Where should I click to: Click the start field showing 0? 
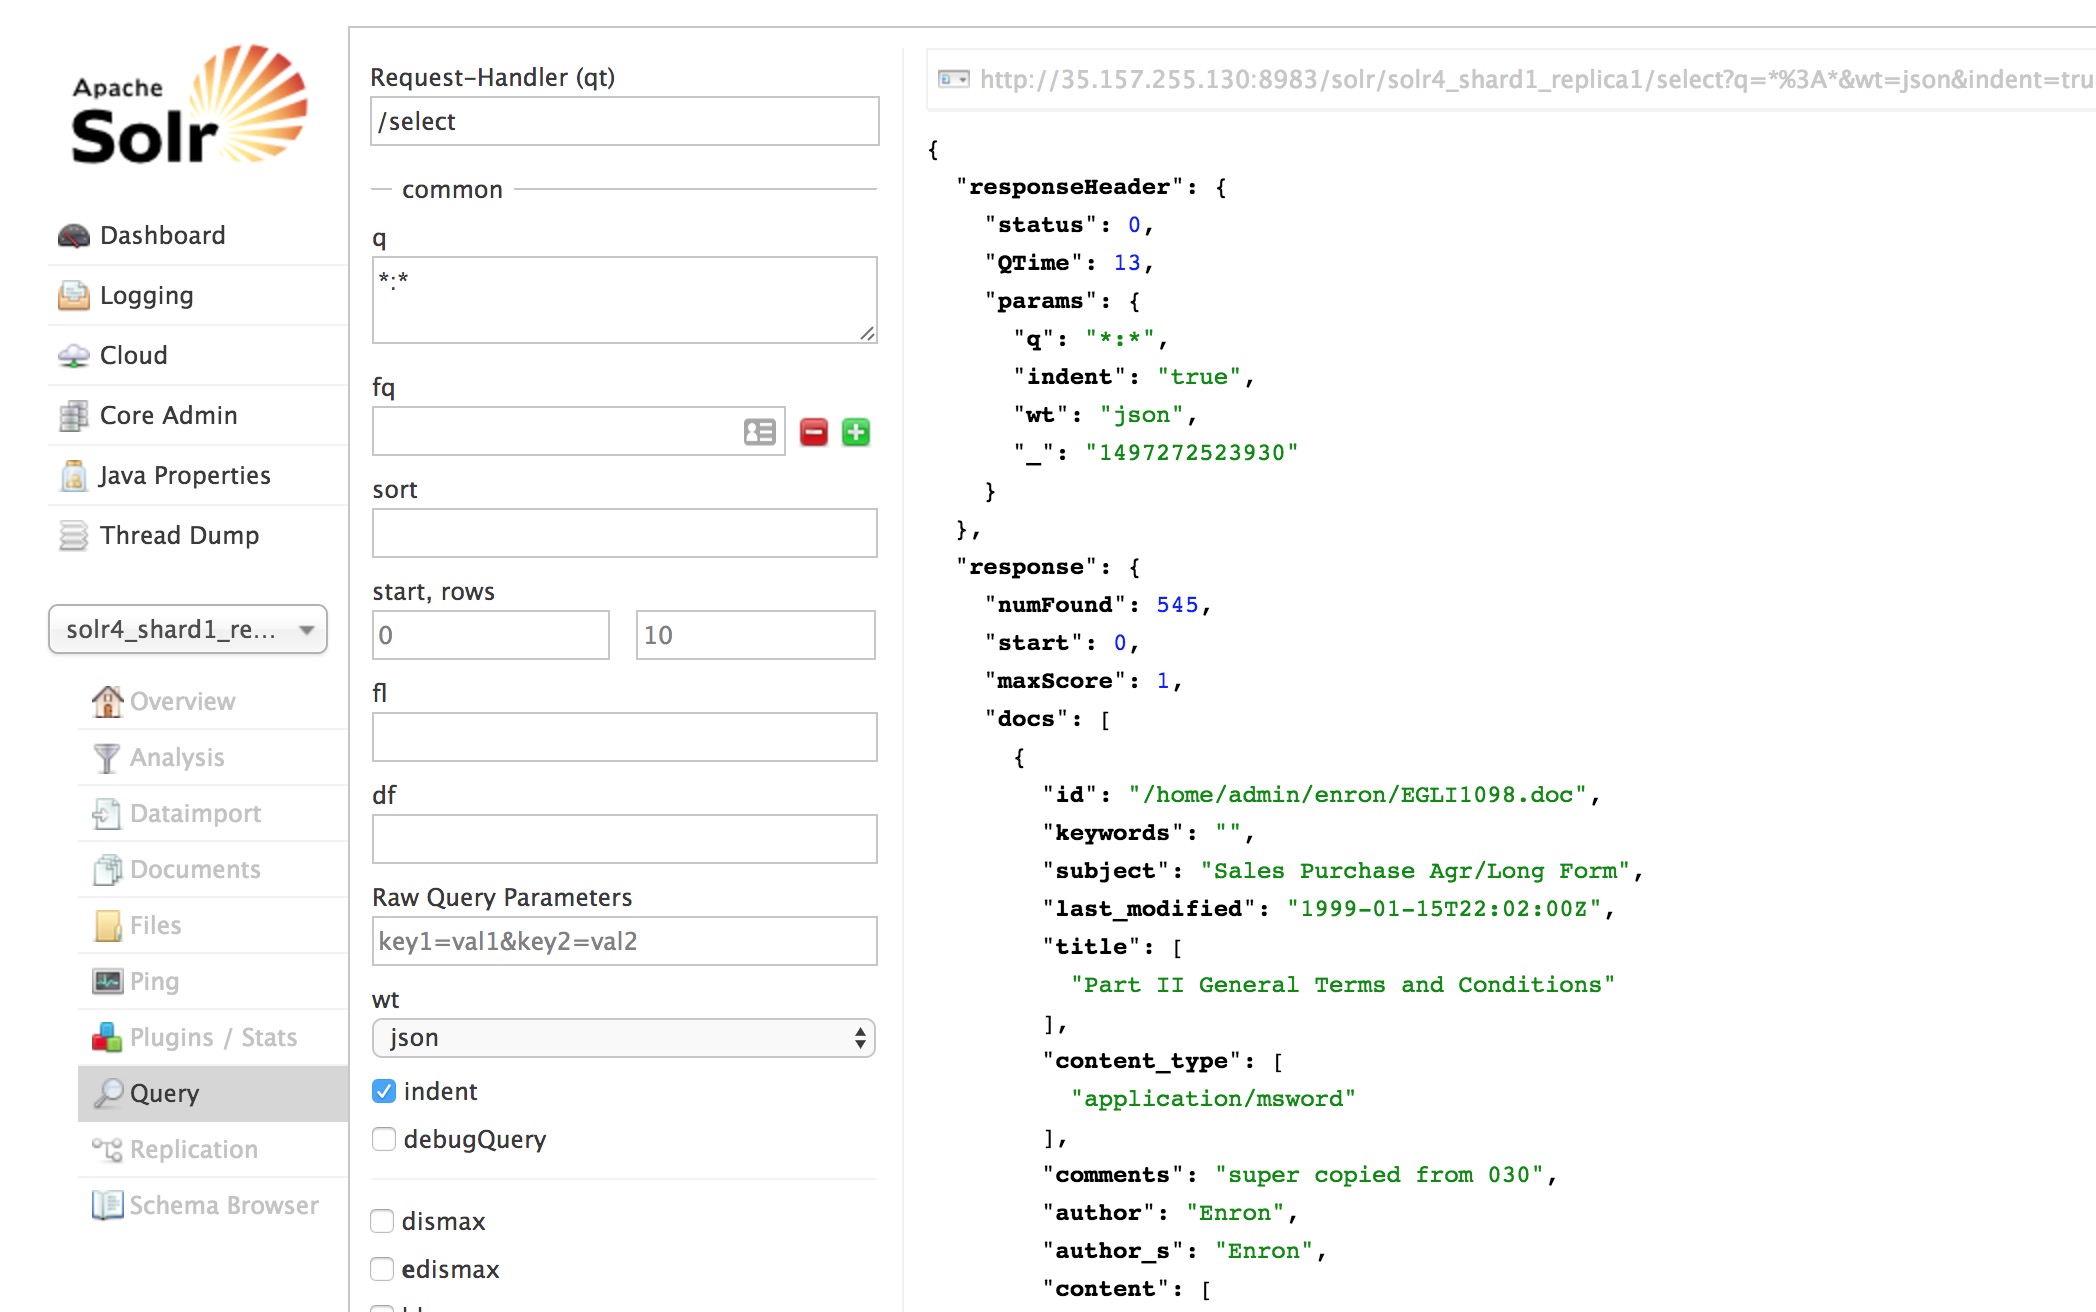pos(491,635)
